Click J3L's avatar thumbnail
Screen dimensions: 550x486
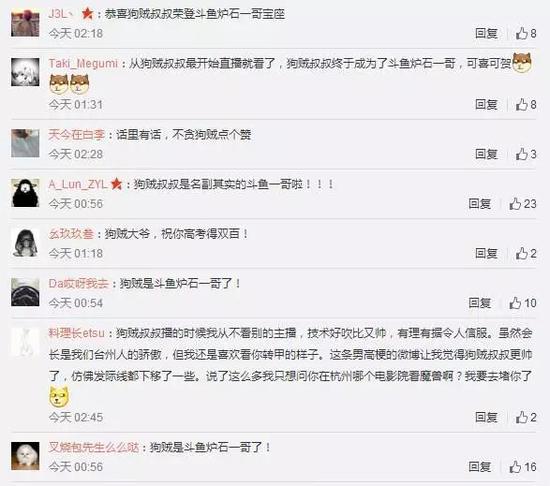click(x=25, y=23)
